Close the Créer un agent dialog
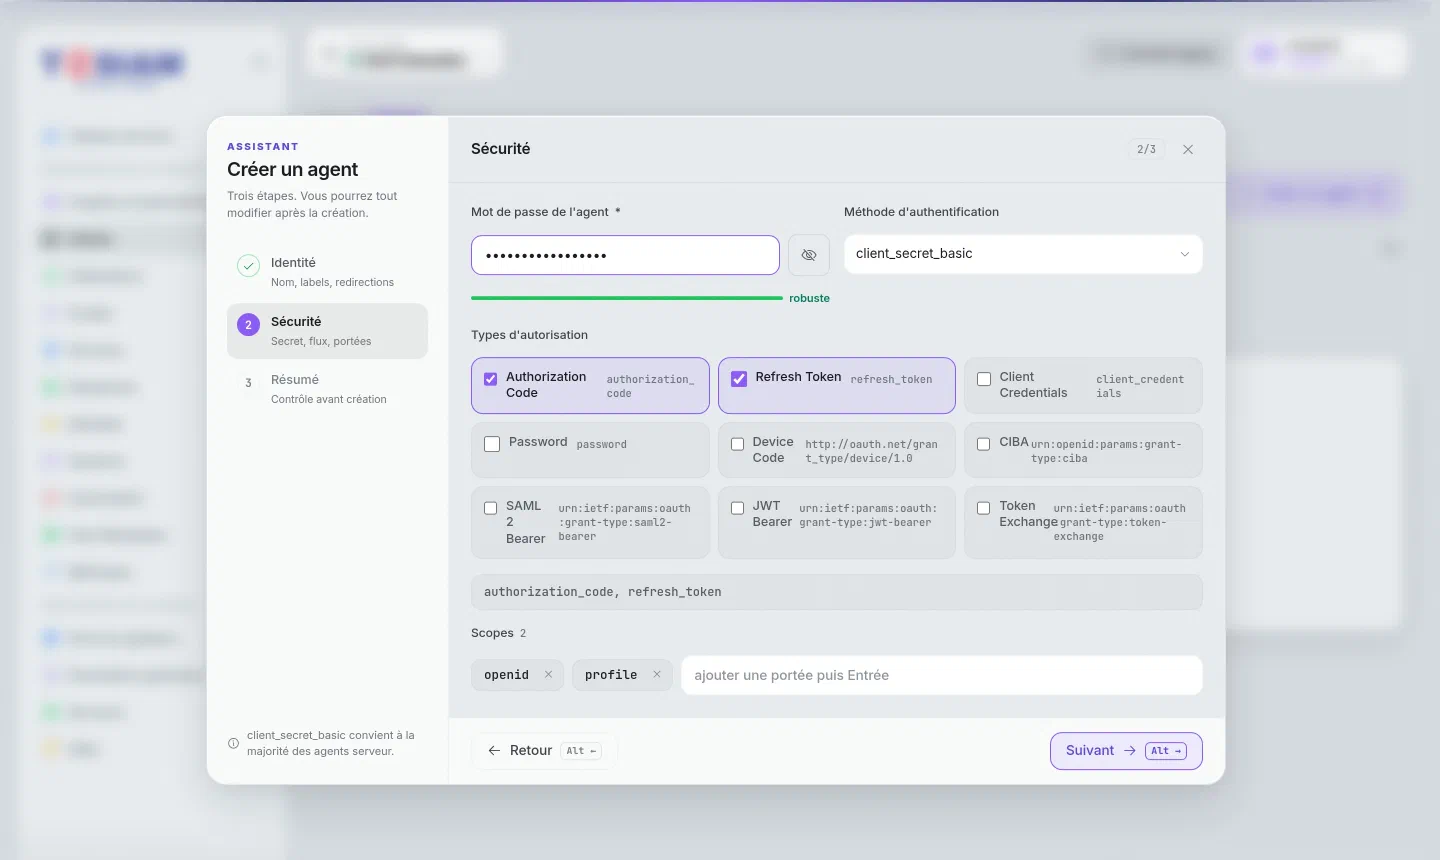1440x860 pixels. [x=1188, y=149]
